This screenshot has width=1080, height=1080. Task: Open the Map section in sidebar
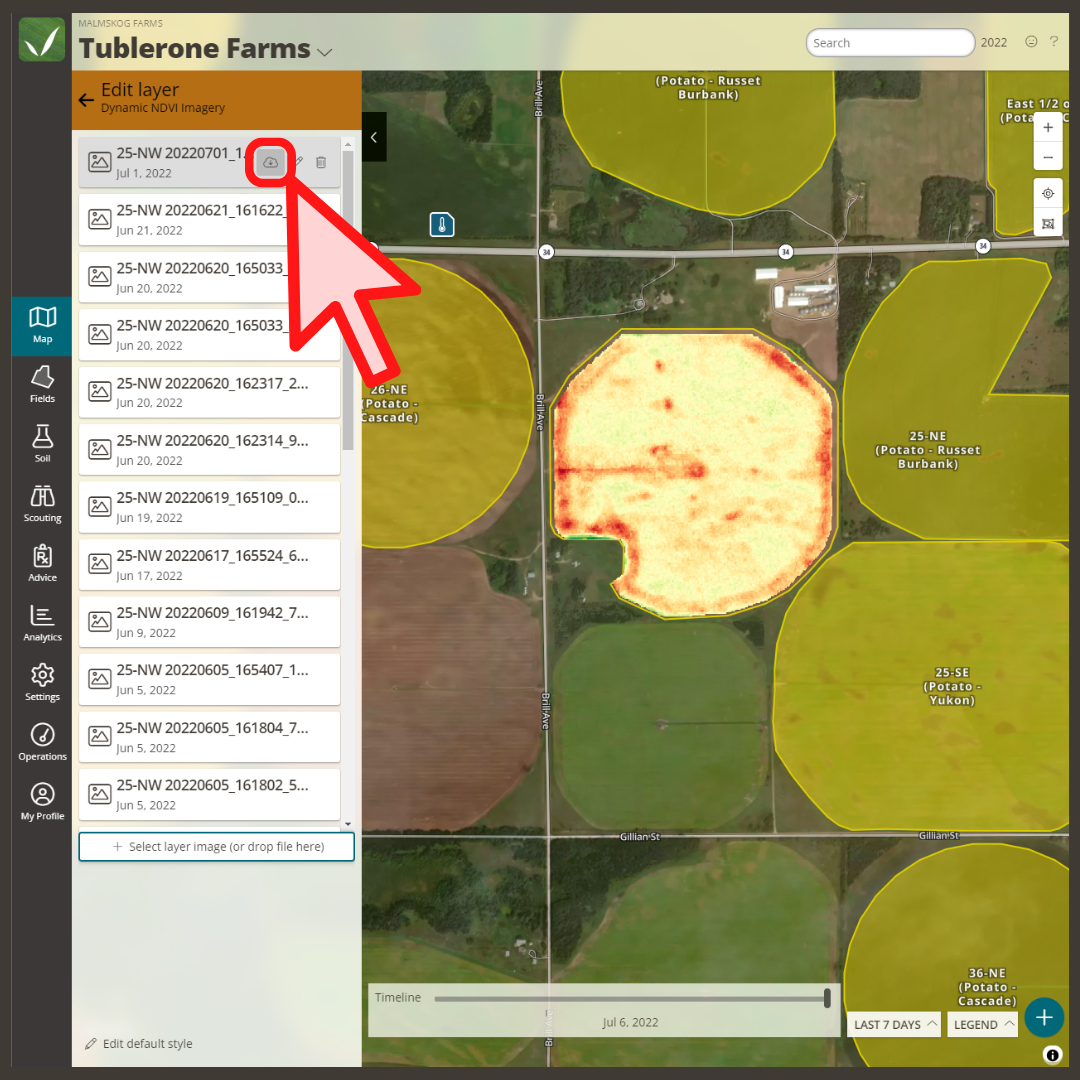[42, 326]
